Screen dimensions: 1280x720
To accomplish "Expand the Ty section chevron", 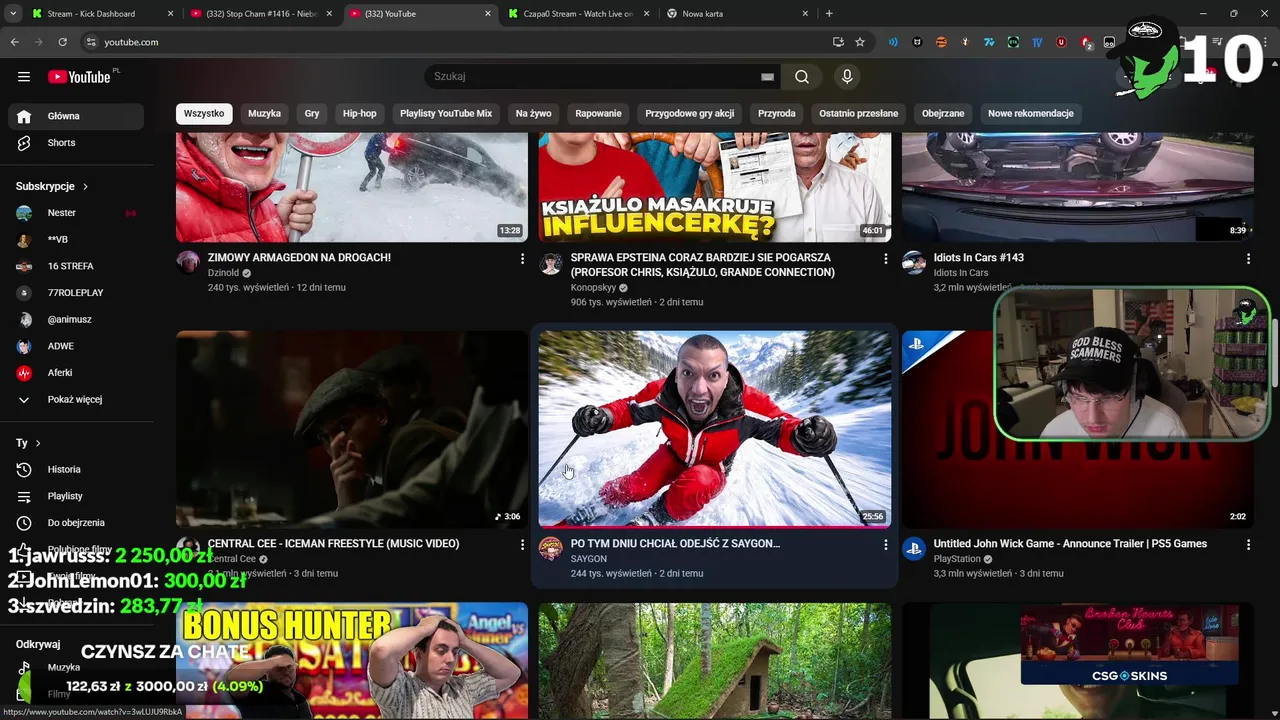I will tap(38, 443).
